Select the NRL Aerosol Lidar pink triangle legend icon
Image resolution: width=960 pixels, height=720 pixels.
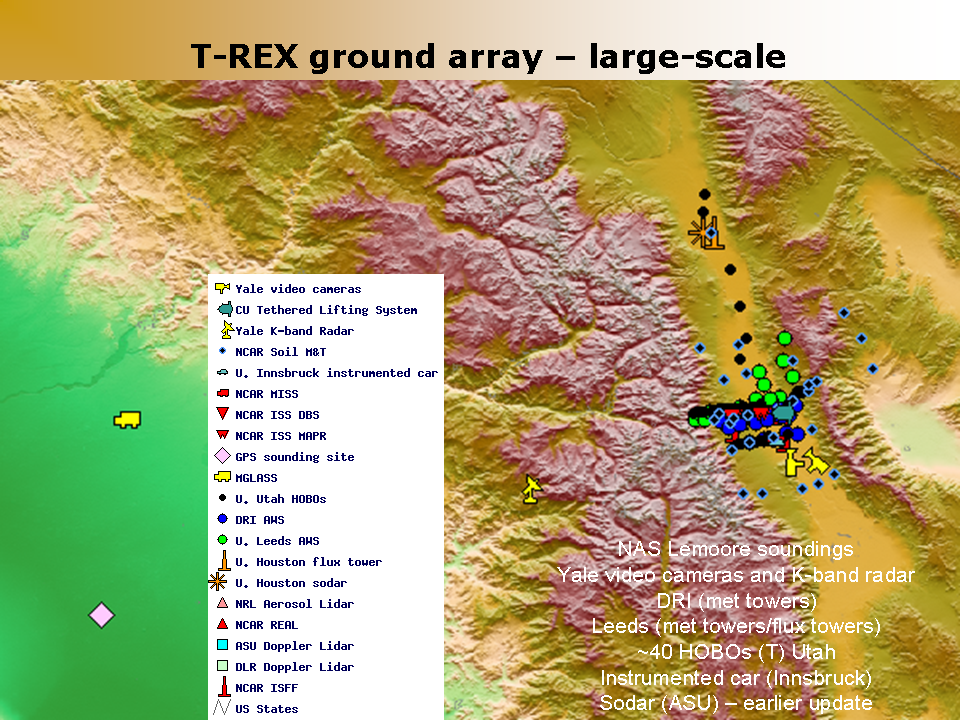[223, 603]
